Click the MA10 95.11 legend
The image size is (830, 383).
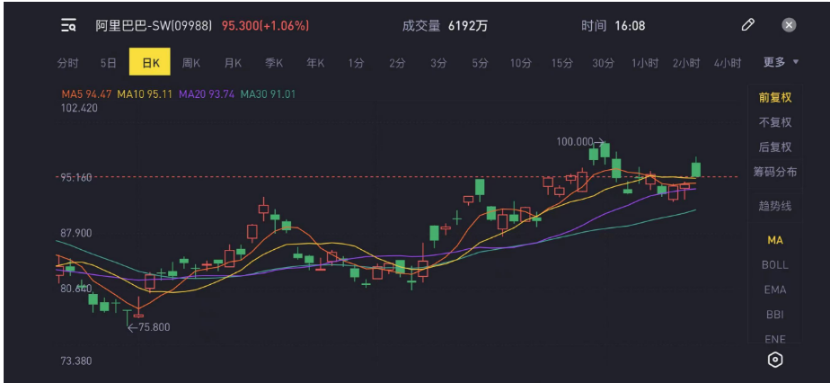tap(145, 95)
